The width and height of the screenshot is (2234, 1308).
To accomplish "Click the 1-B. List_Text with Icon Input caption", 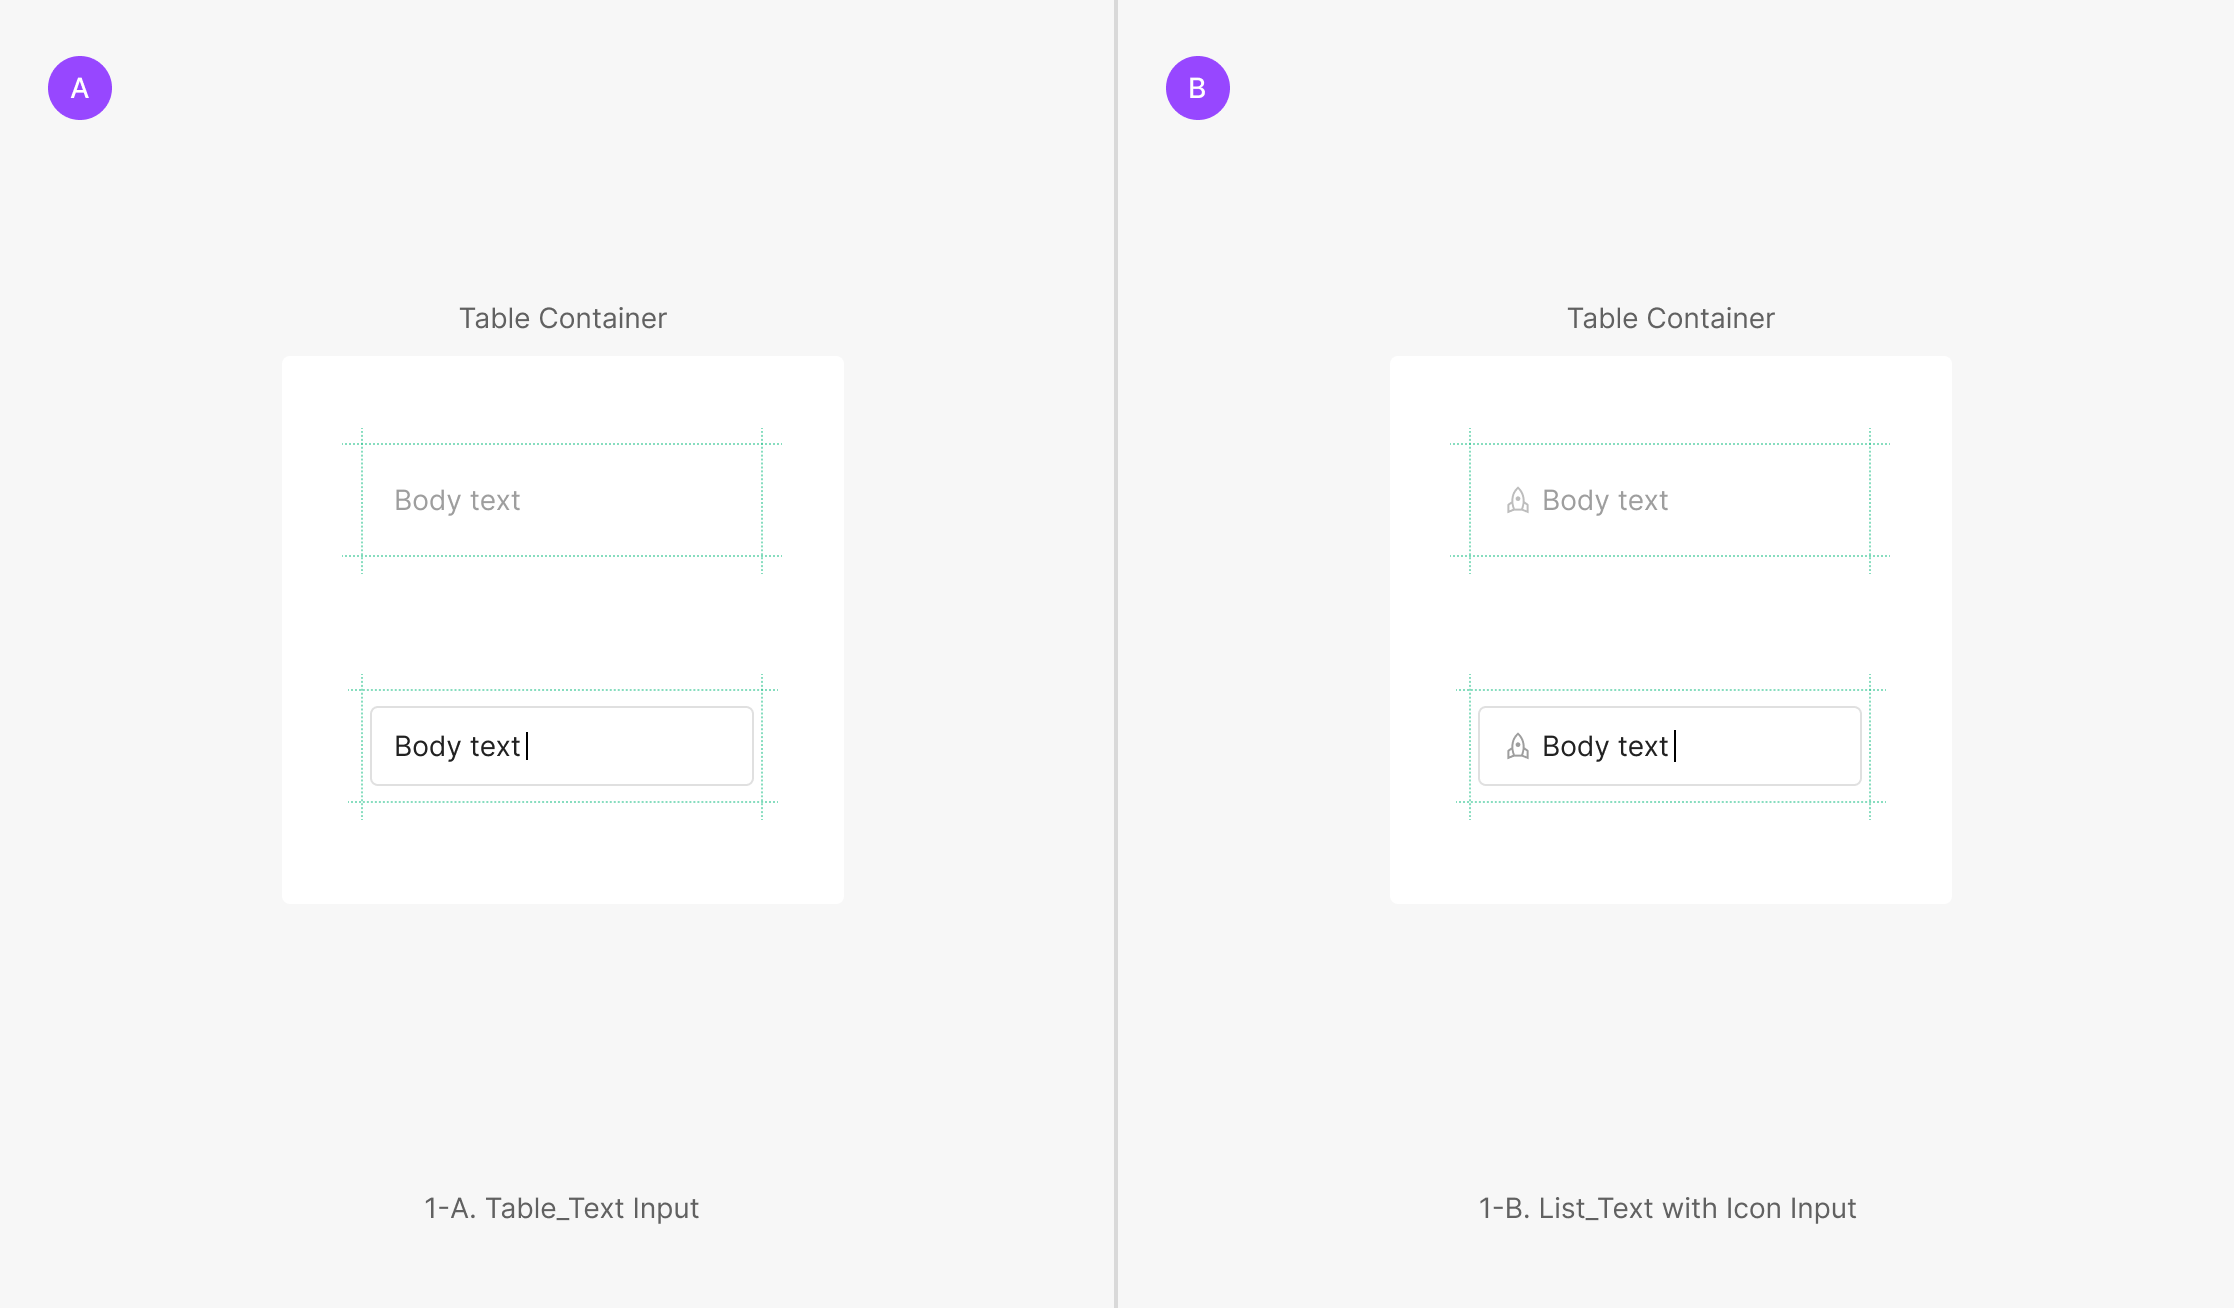I will pyautogui.click(x=1667, y=1208).
